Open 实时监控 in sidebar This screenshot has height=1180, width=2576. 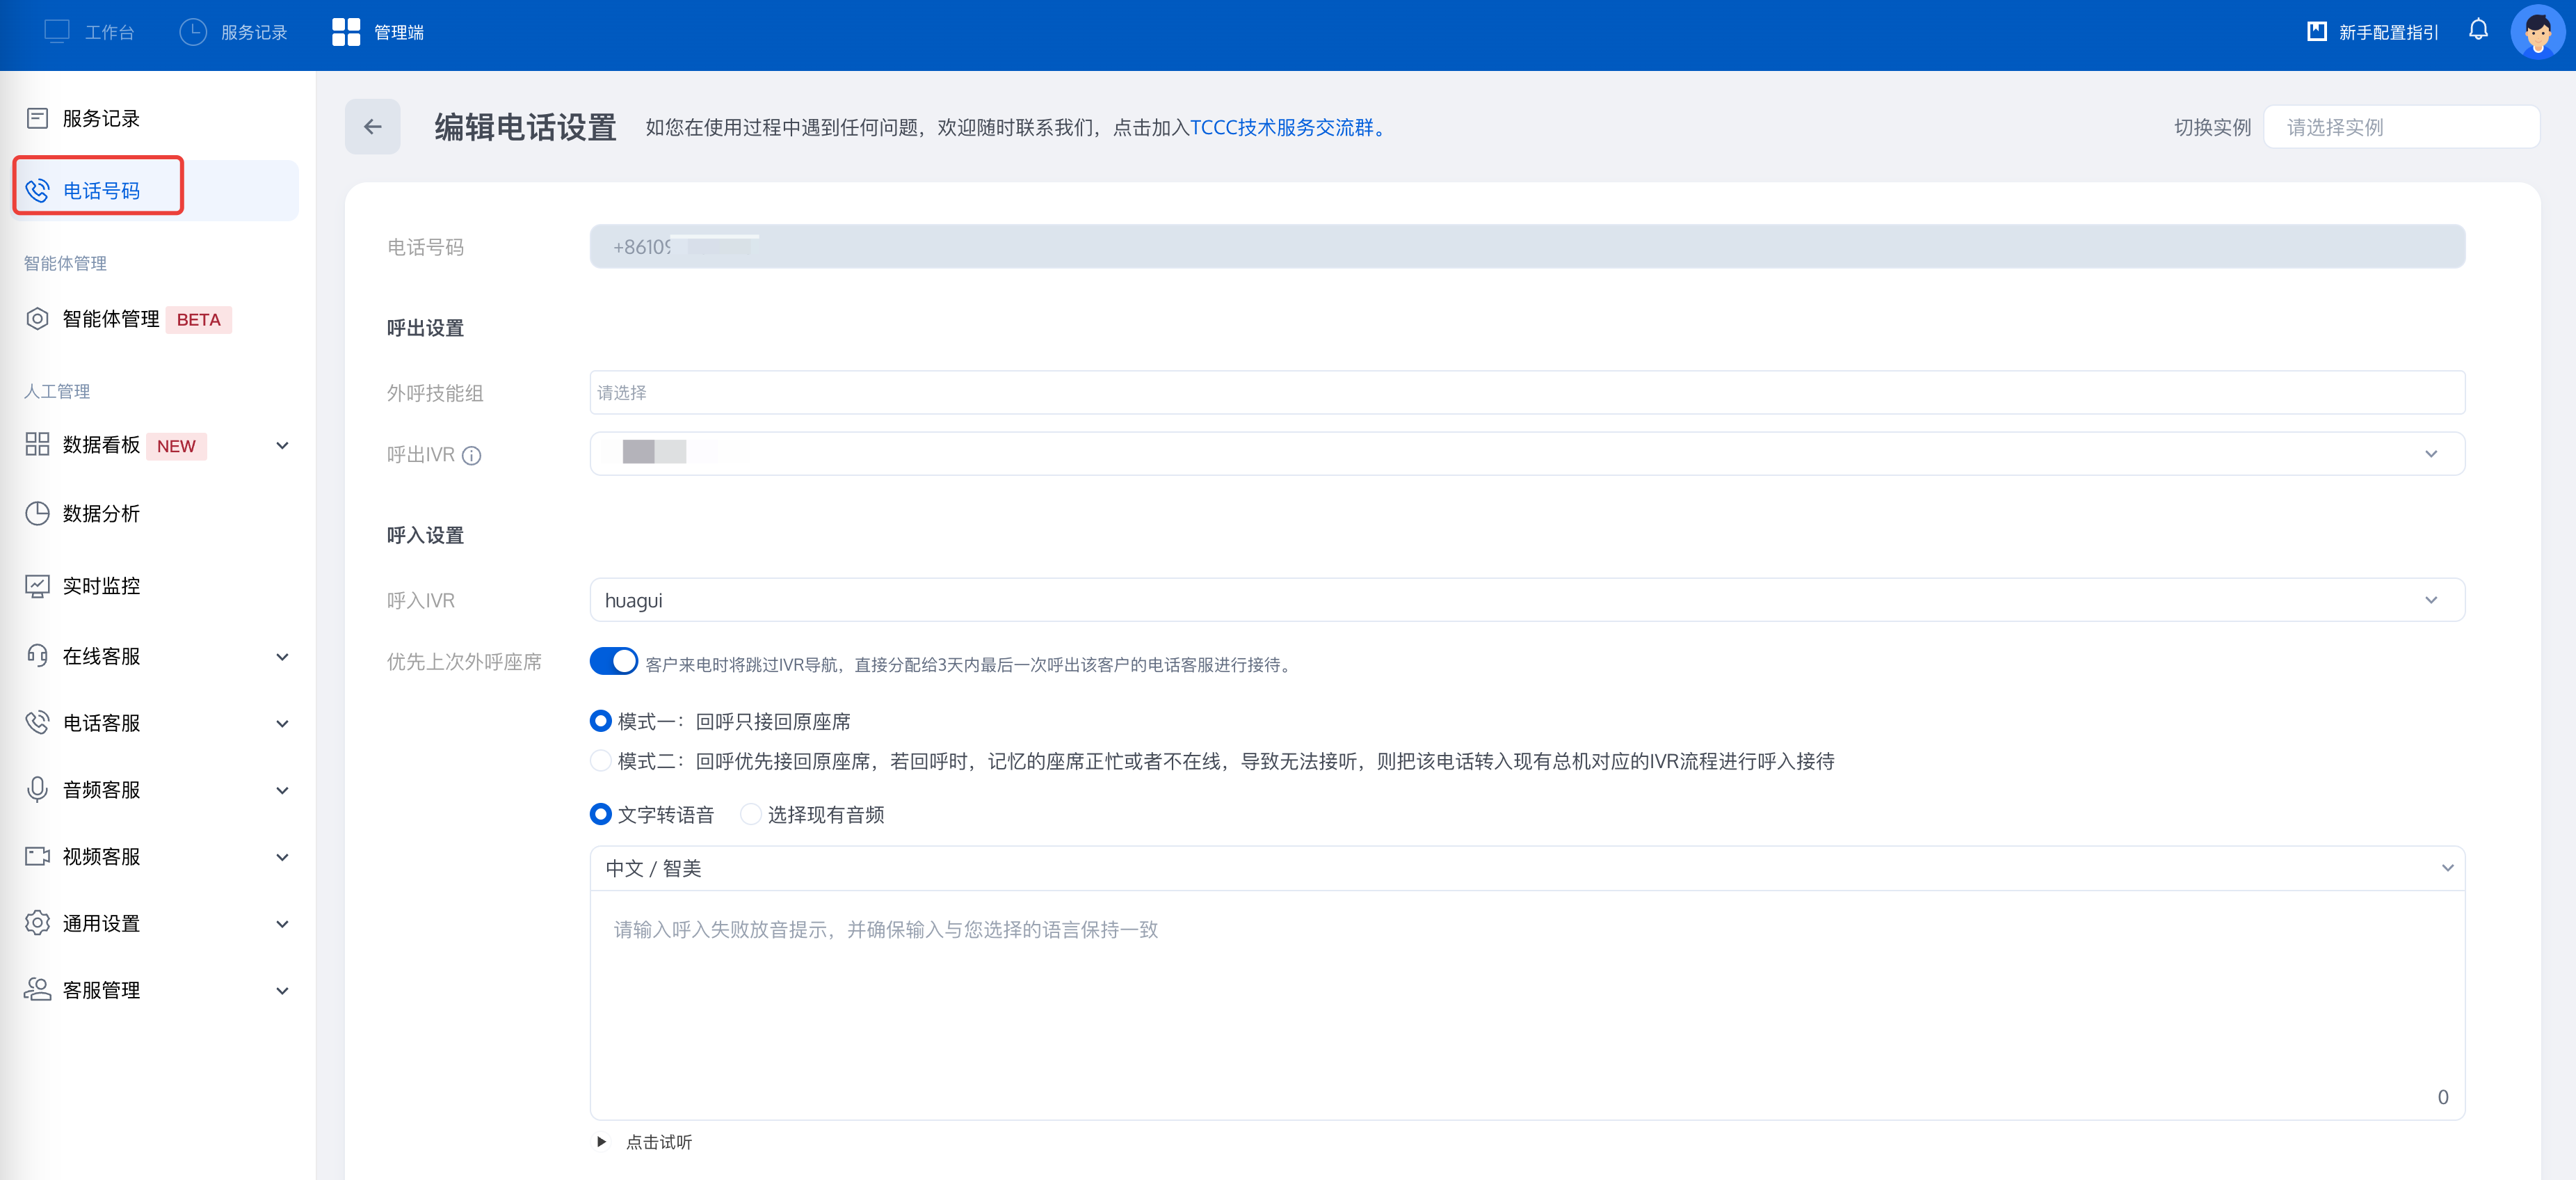point(101,586)
